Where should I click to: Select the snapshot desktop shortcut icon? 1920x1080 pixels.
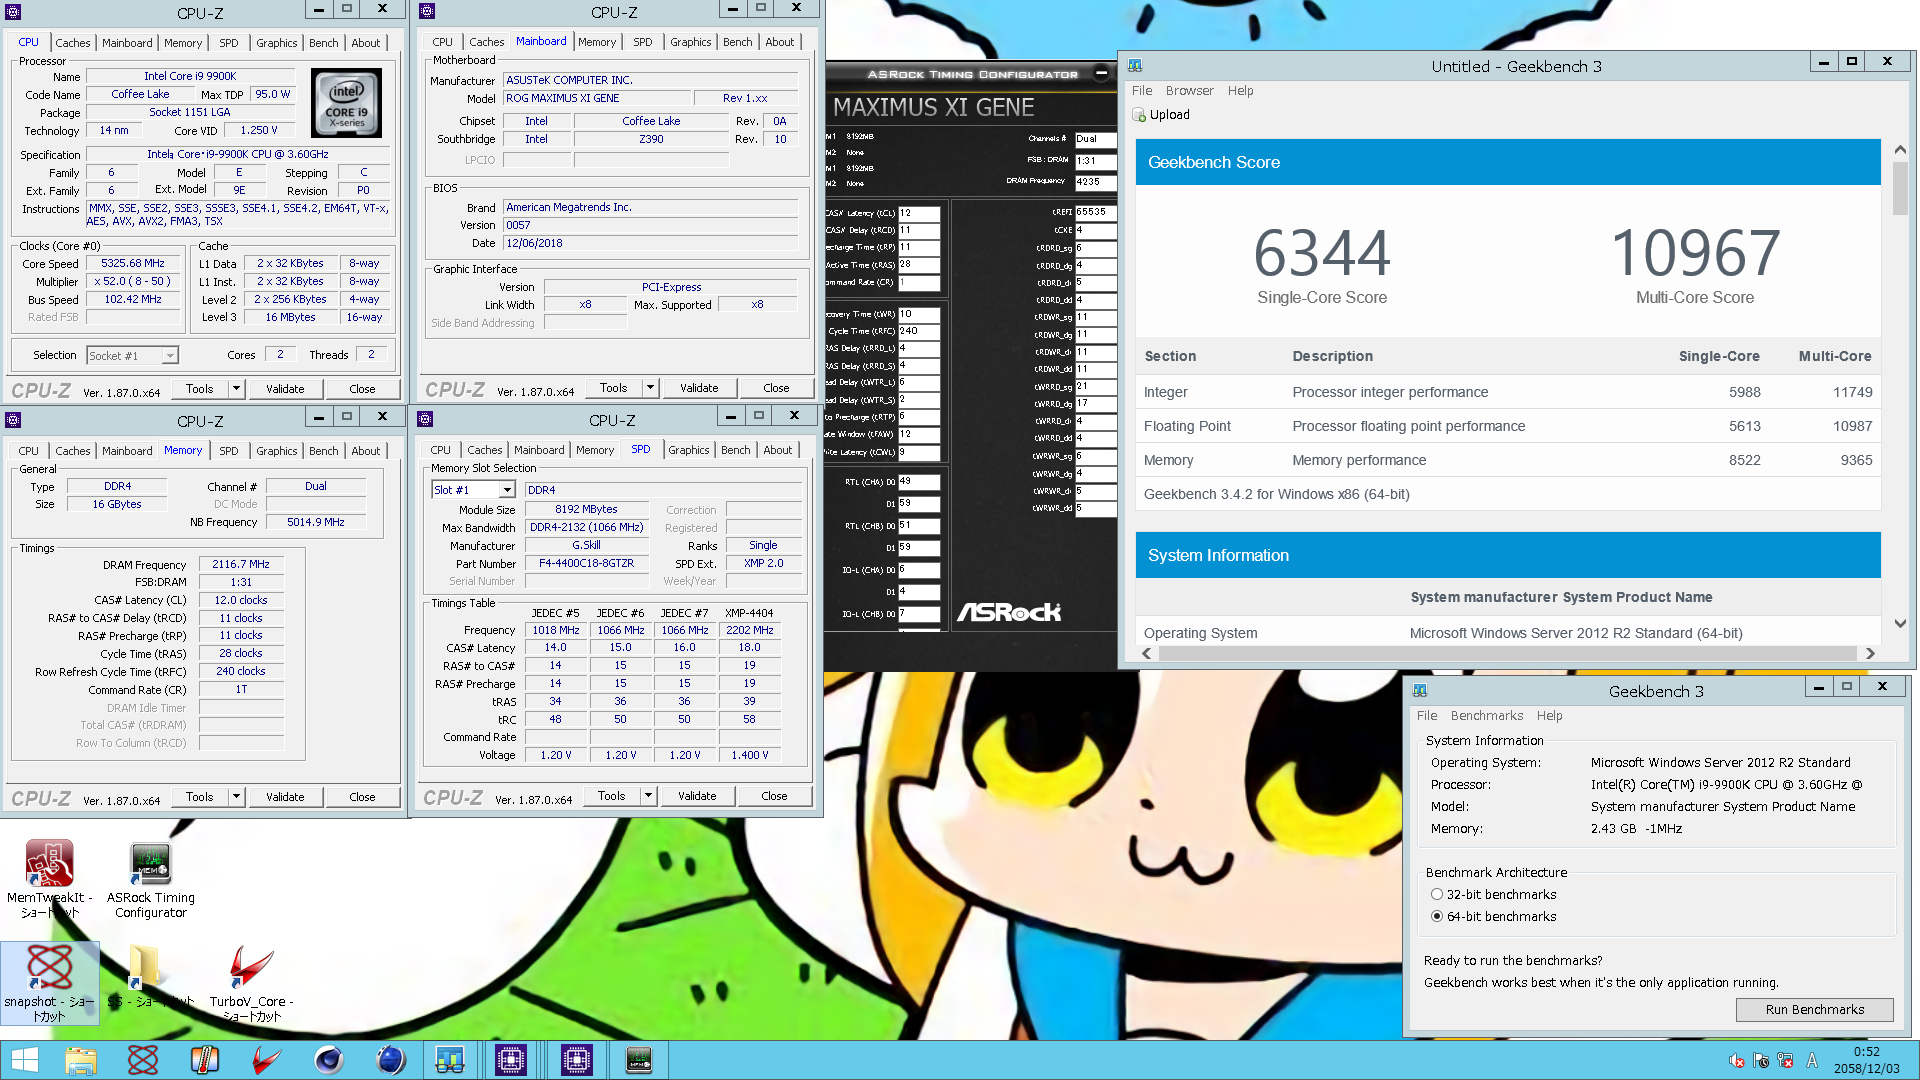tap(49, 982)
